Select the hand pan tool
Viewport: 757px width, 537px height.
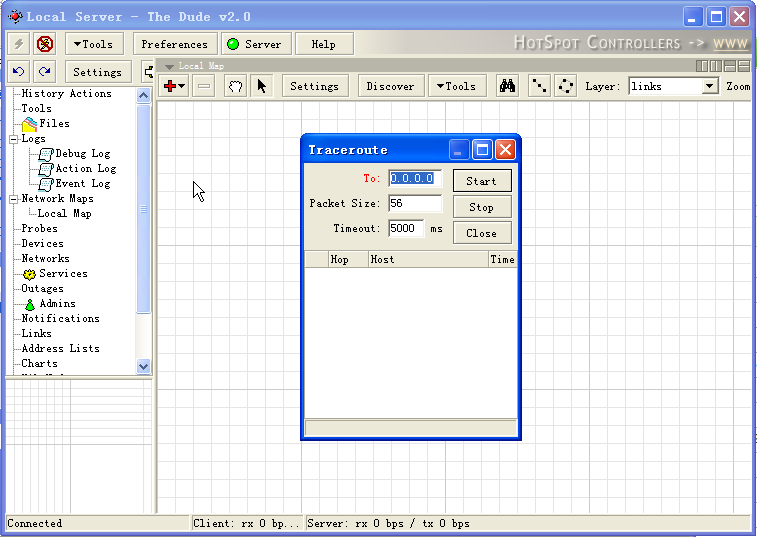pyautogui.click(x=235, y=86)
